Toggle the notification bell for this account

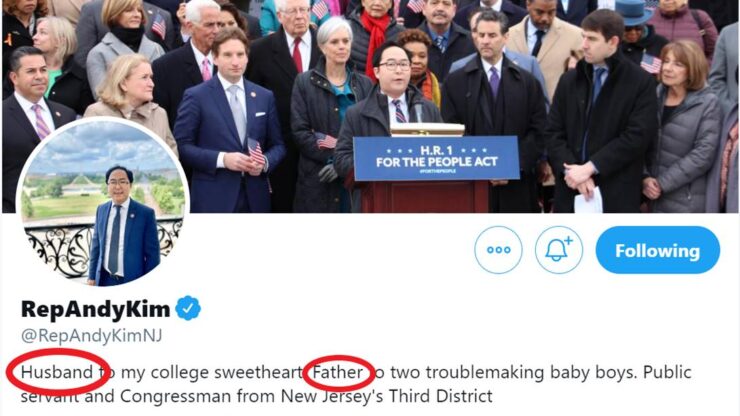pyautogui.click(x=559, y=250)
